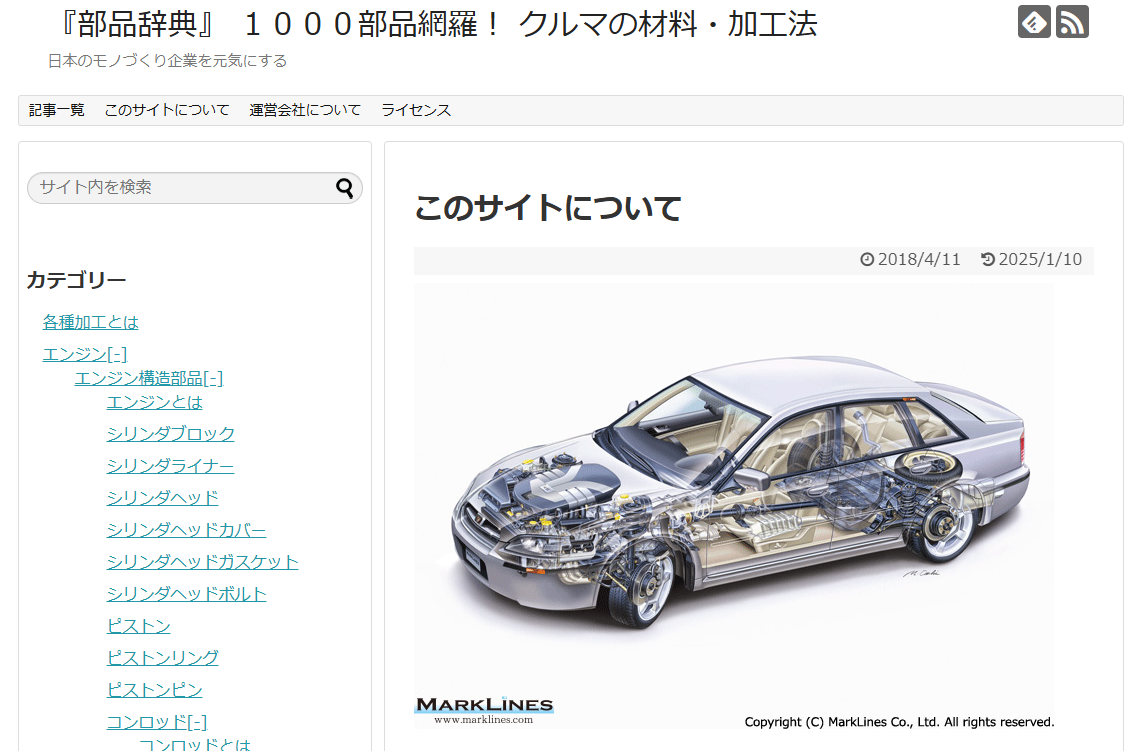Screen dimensions: 1139x751
Task: Open the ライセンス menu item
Action: [x=416, y=110]
